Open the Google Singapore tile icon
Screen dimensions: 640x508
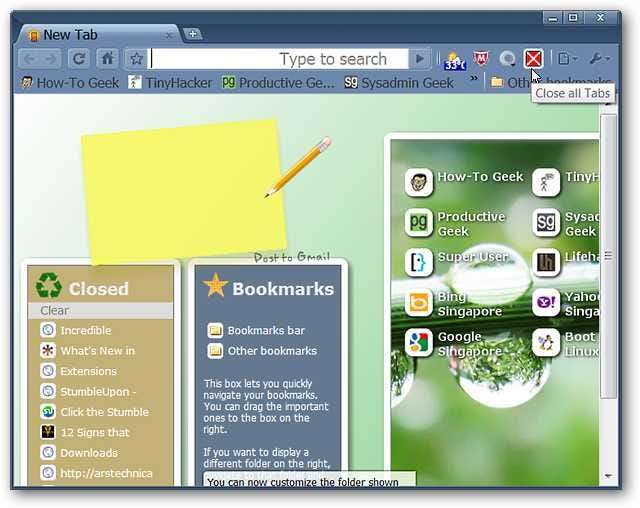pos(418,343)
